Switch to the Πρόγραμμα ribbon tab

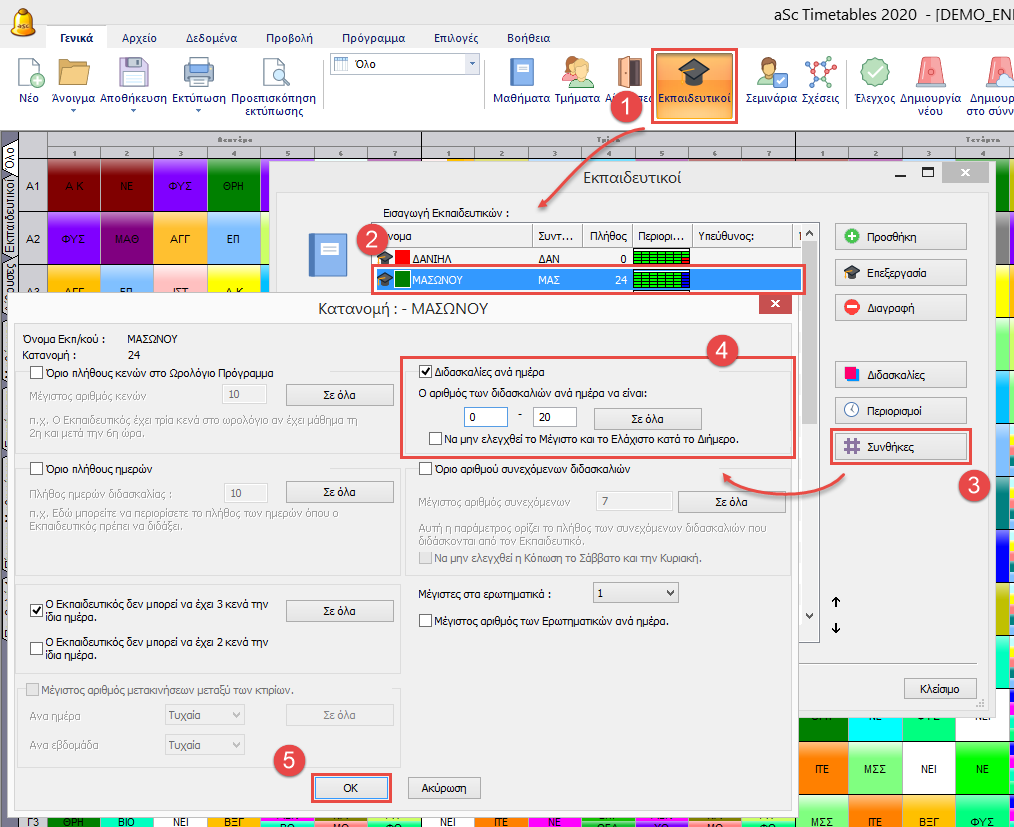pyautogui.click(x=373, y=38)
